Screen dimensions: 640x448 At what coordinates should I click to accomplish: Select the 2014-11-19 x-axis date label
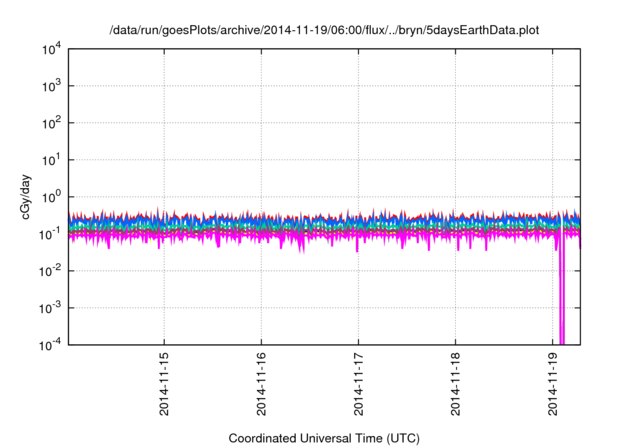[553, 384]
